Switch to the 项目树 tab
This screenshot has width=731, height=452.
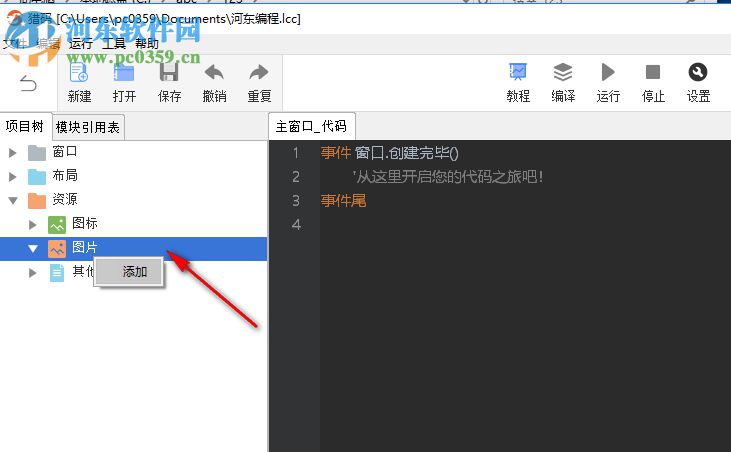pyautogui.click(x=25, y=126)
